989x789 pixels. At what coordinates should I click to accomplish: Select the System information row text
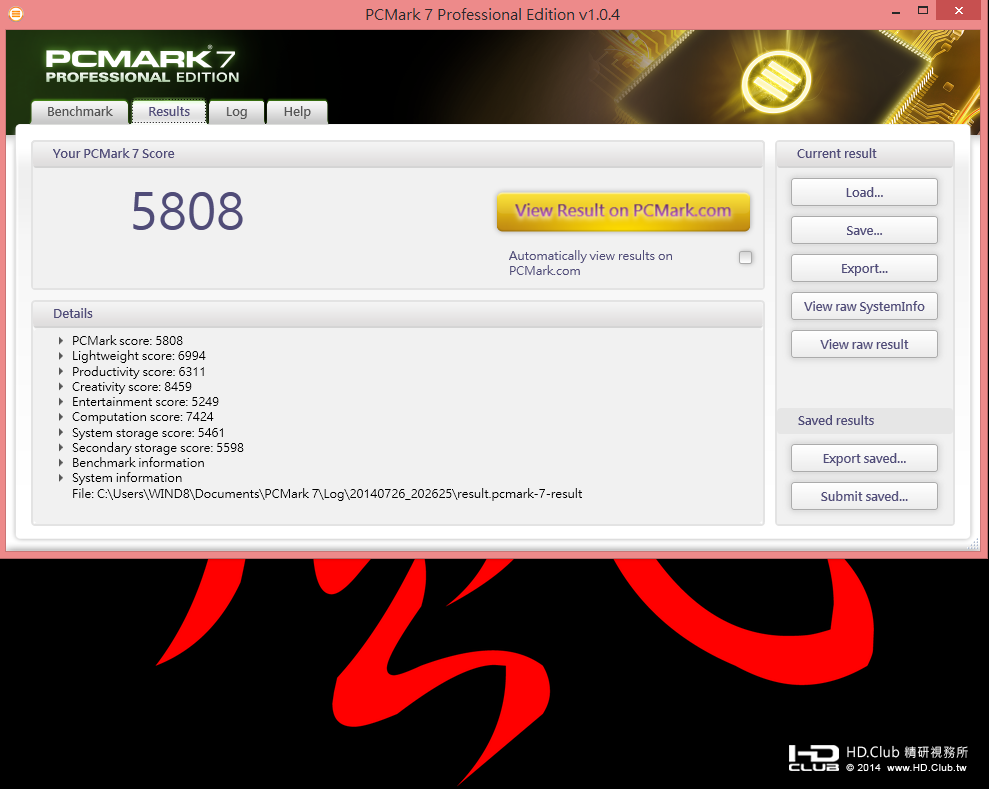127,478
